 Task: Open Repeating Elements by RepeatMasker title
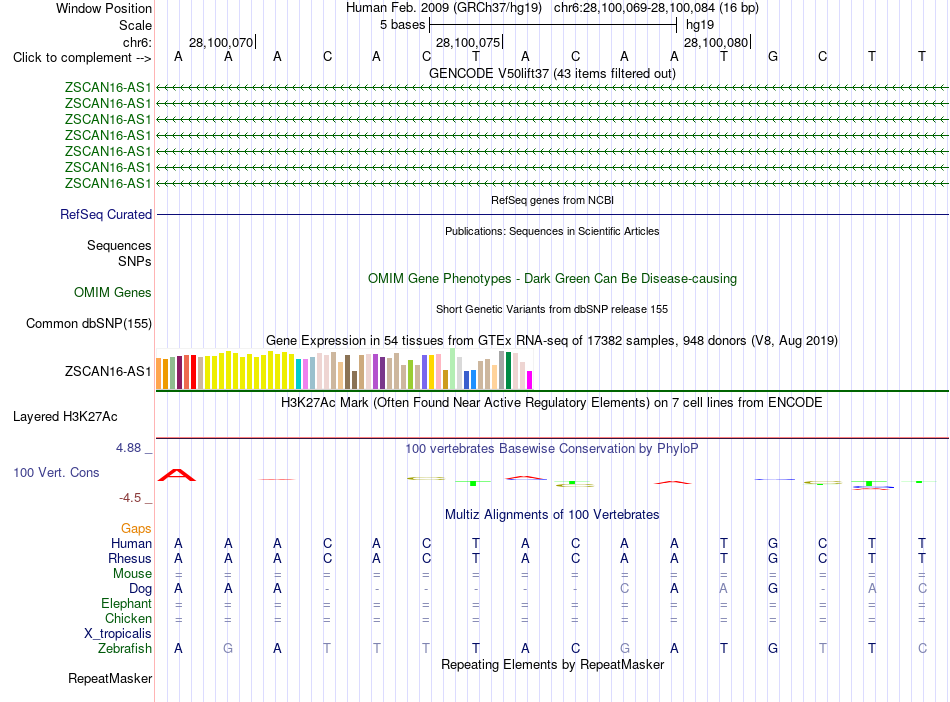(x=552, y=665)
